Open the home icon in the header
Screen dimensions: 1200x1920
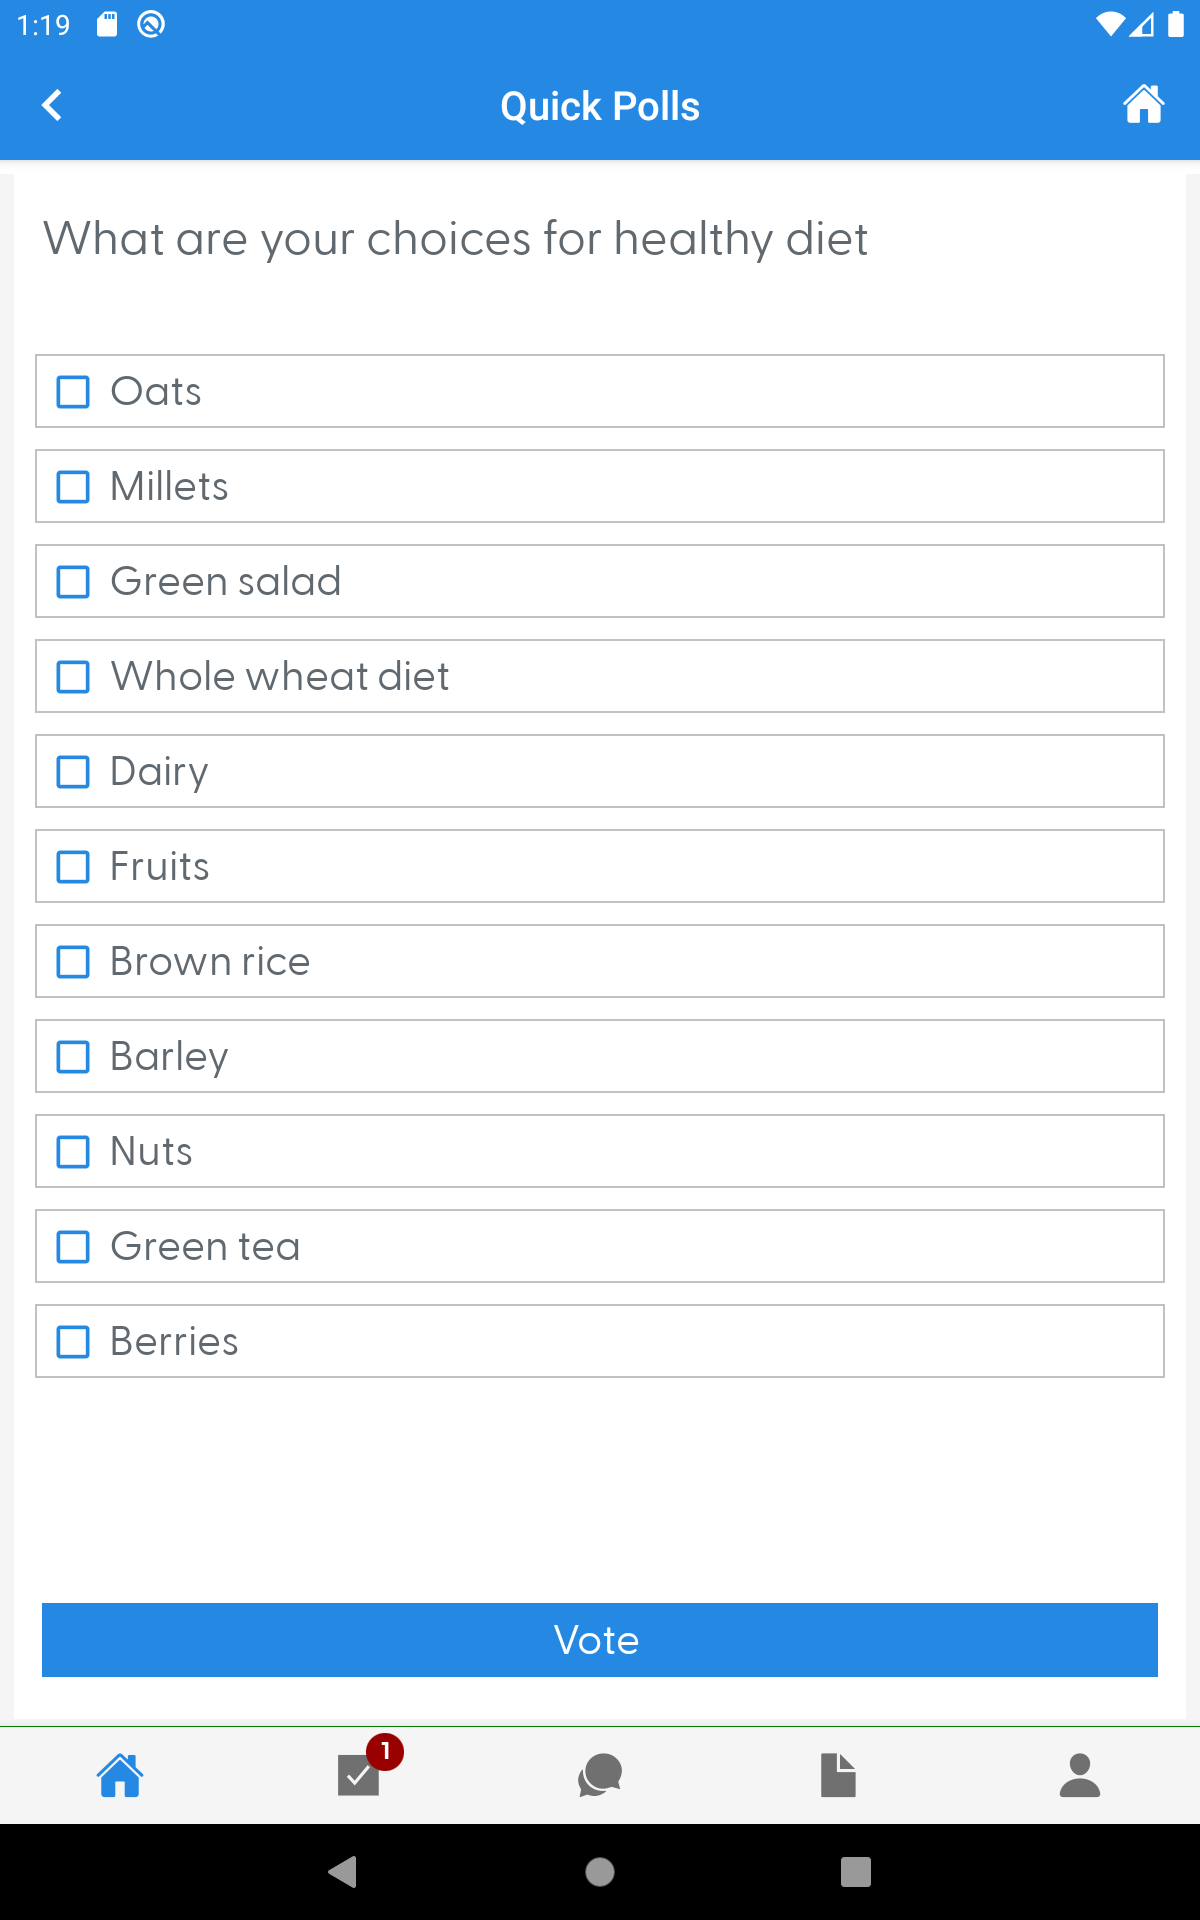[1143, 104]
